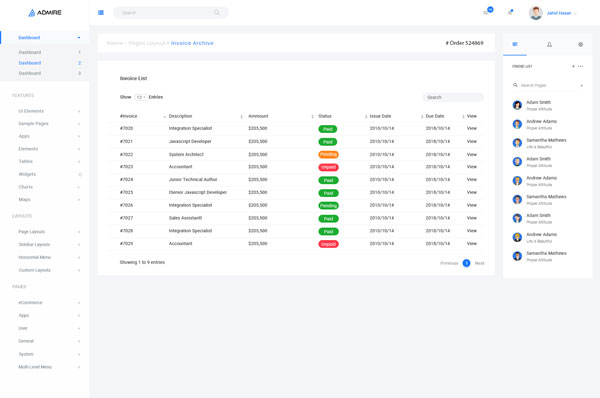The width and height of the screenshot is (600, 398).
Task: Click green Pending badge for #7026
Action: click(328, 206)
